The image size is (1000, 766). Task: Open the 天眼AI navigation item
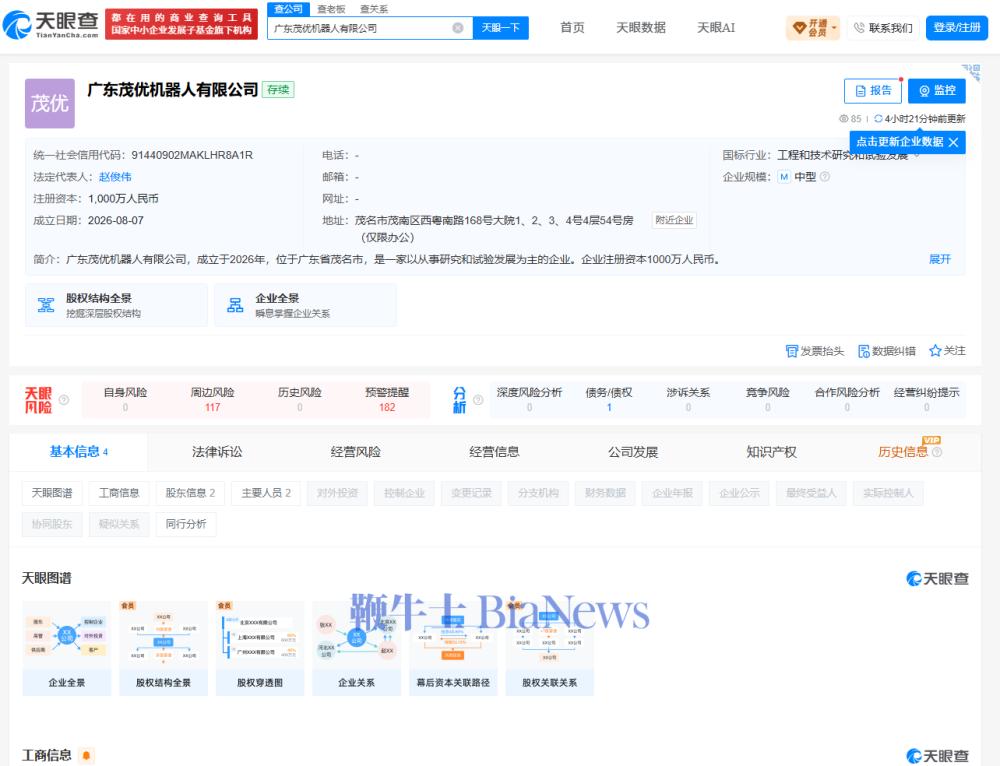click(x=716, y=27)
